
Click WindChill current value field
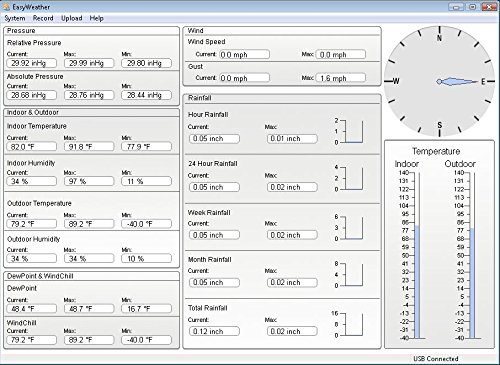32,340
